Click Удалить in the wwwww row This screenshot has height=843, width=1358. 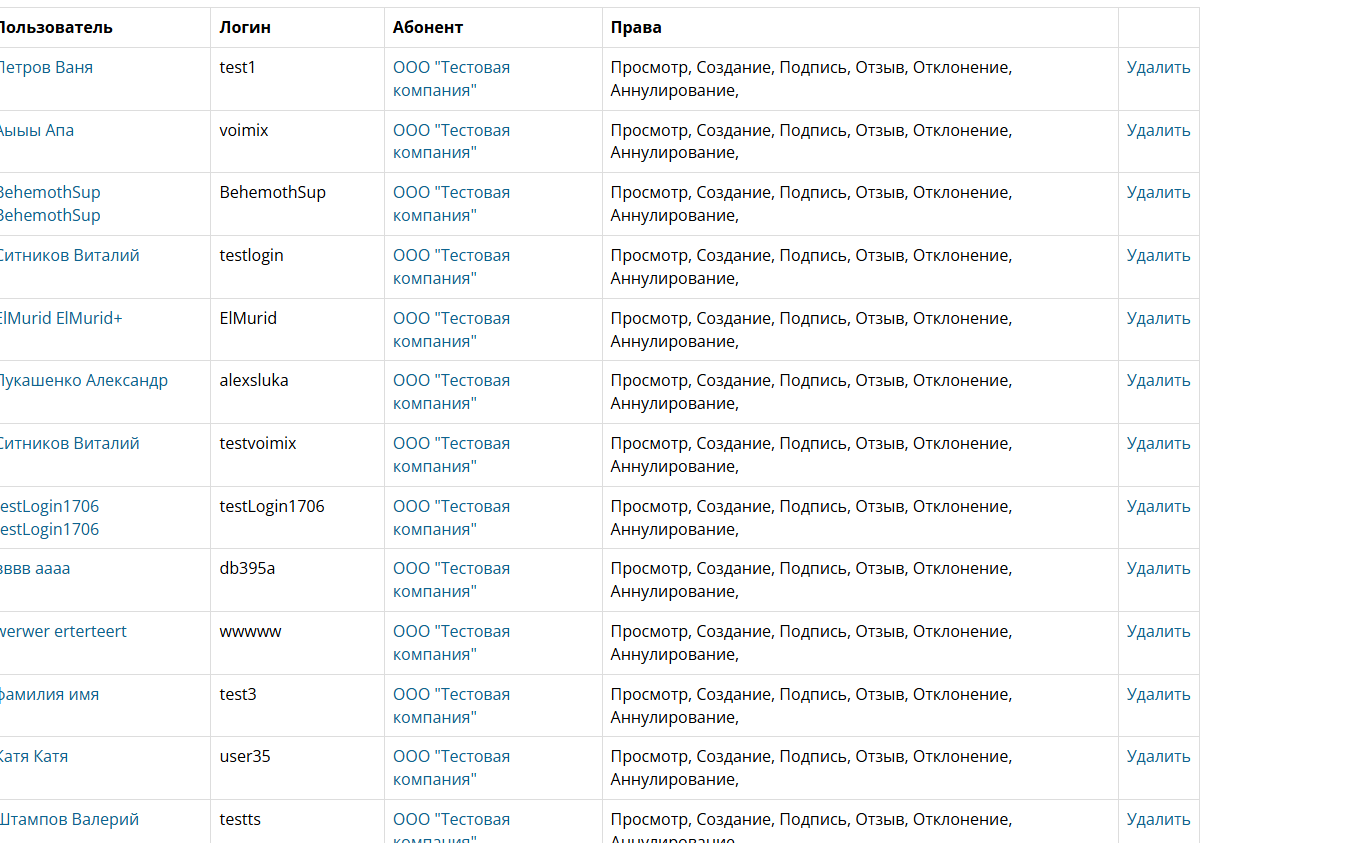(x=1158, y=632)
